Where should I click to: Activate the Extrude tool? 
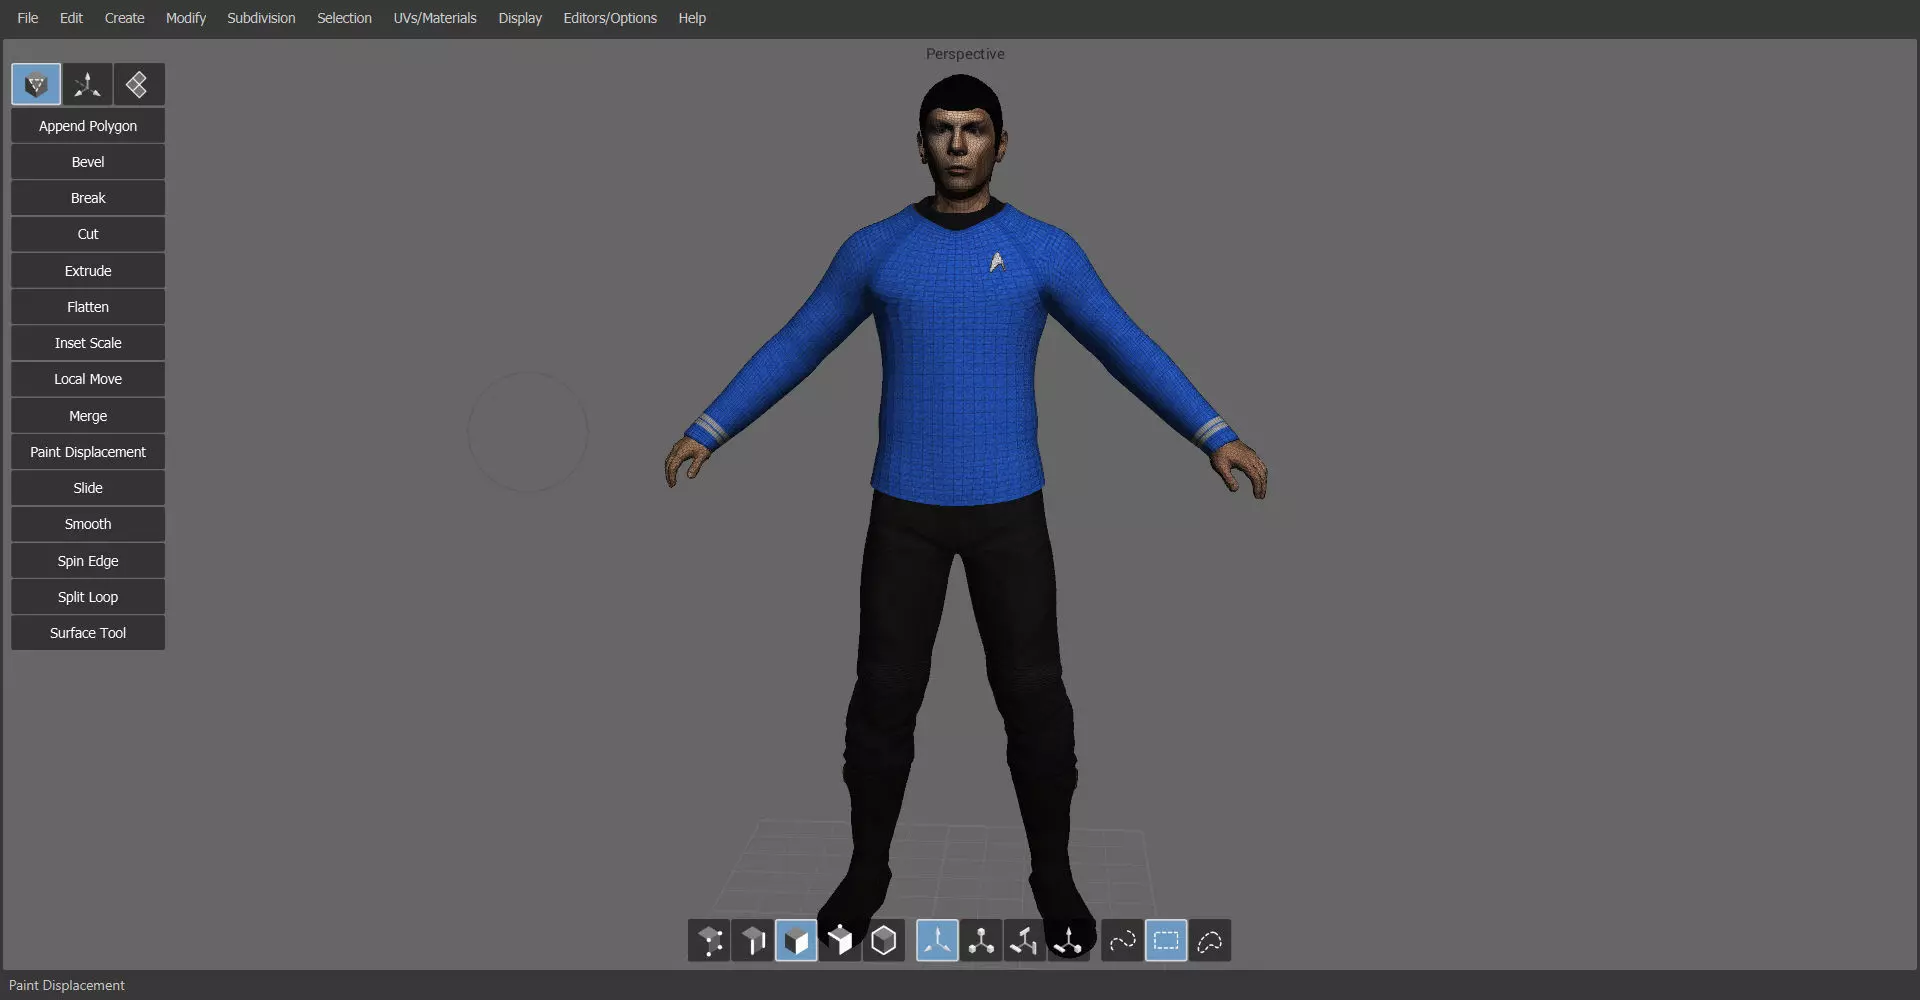pos(88,271)
